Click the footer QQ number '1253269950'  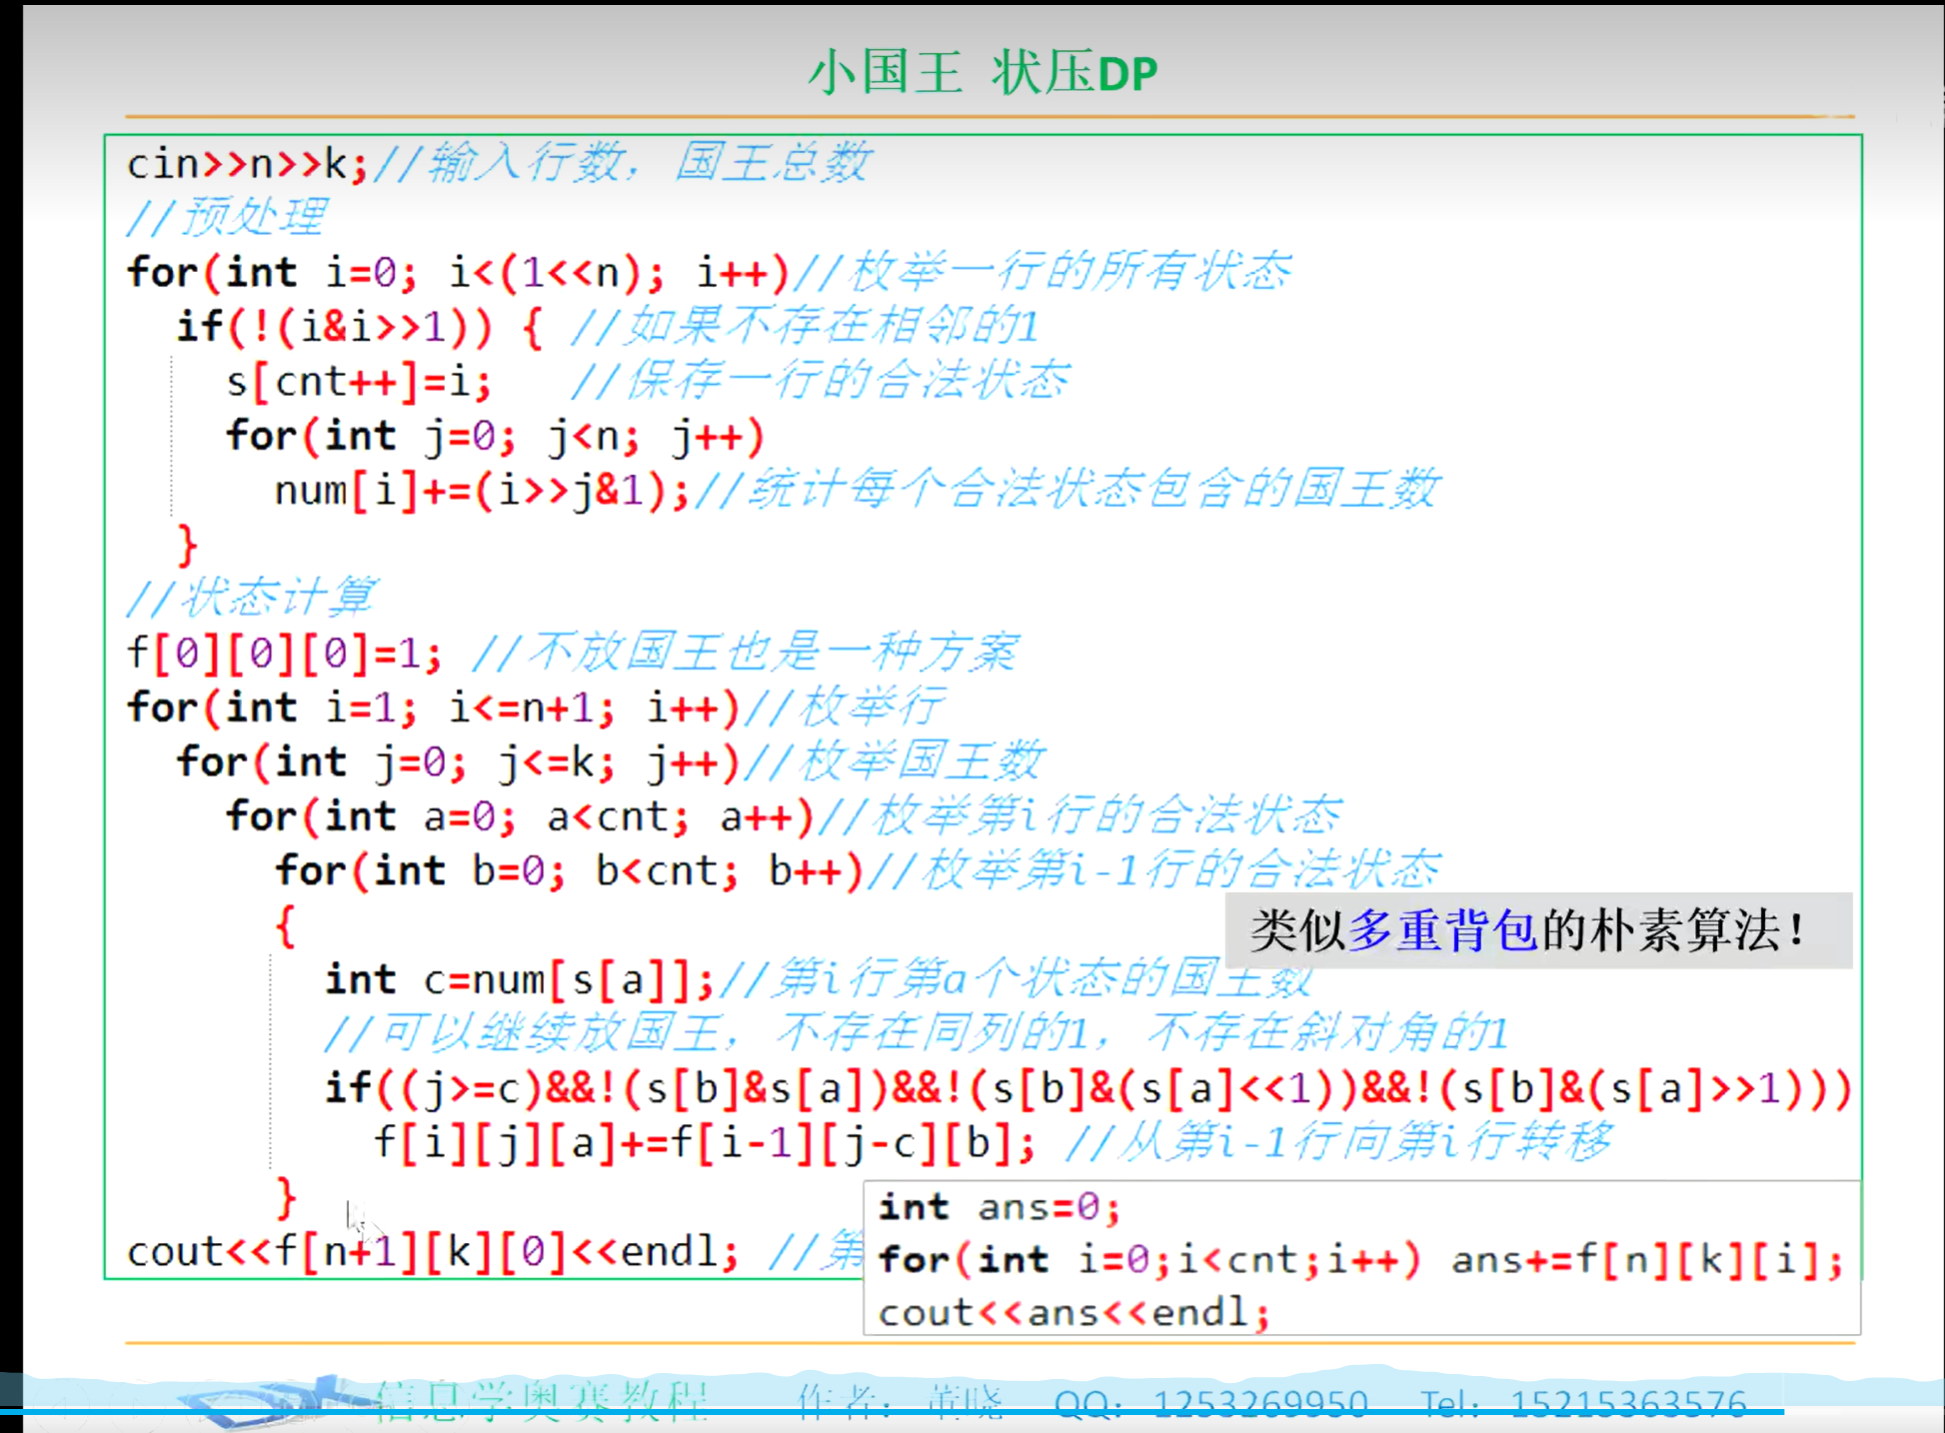pyautogui.click(x=1260, y=1403)
